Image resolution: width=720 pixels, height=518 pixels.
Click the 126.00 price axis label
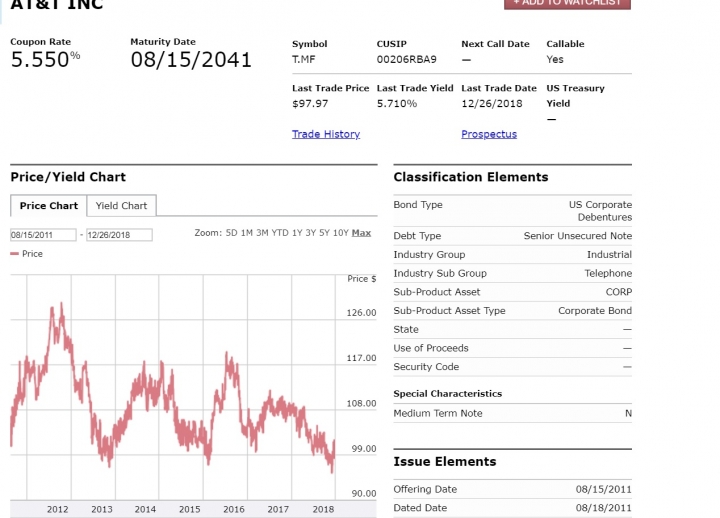point(361,313)
